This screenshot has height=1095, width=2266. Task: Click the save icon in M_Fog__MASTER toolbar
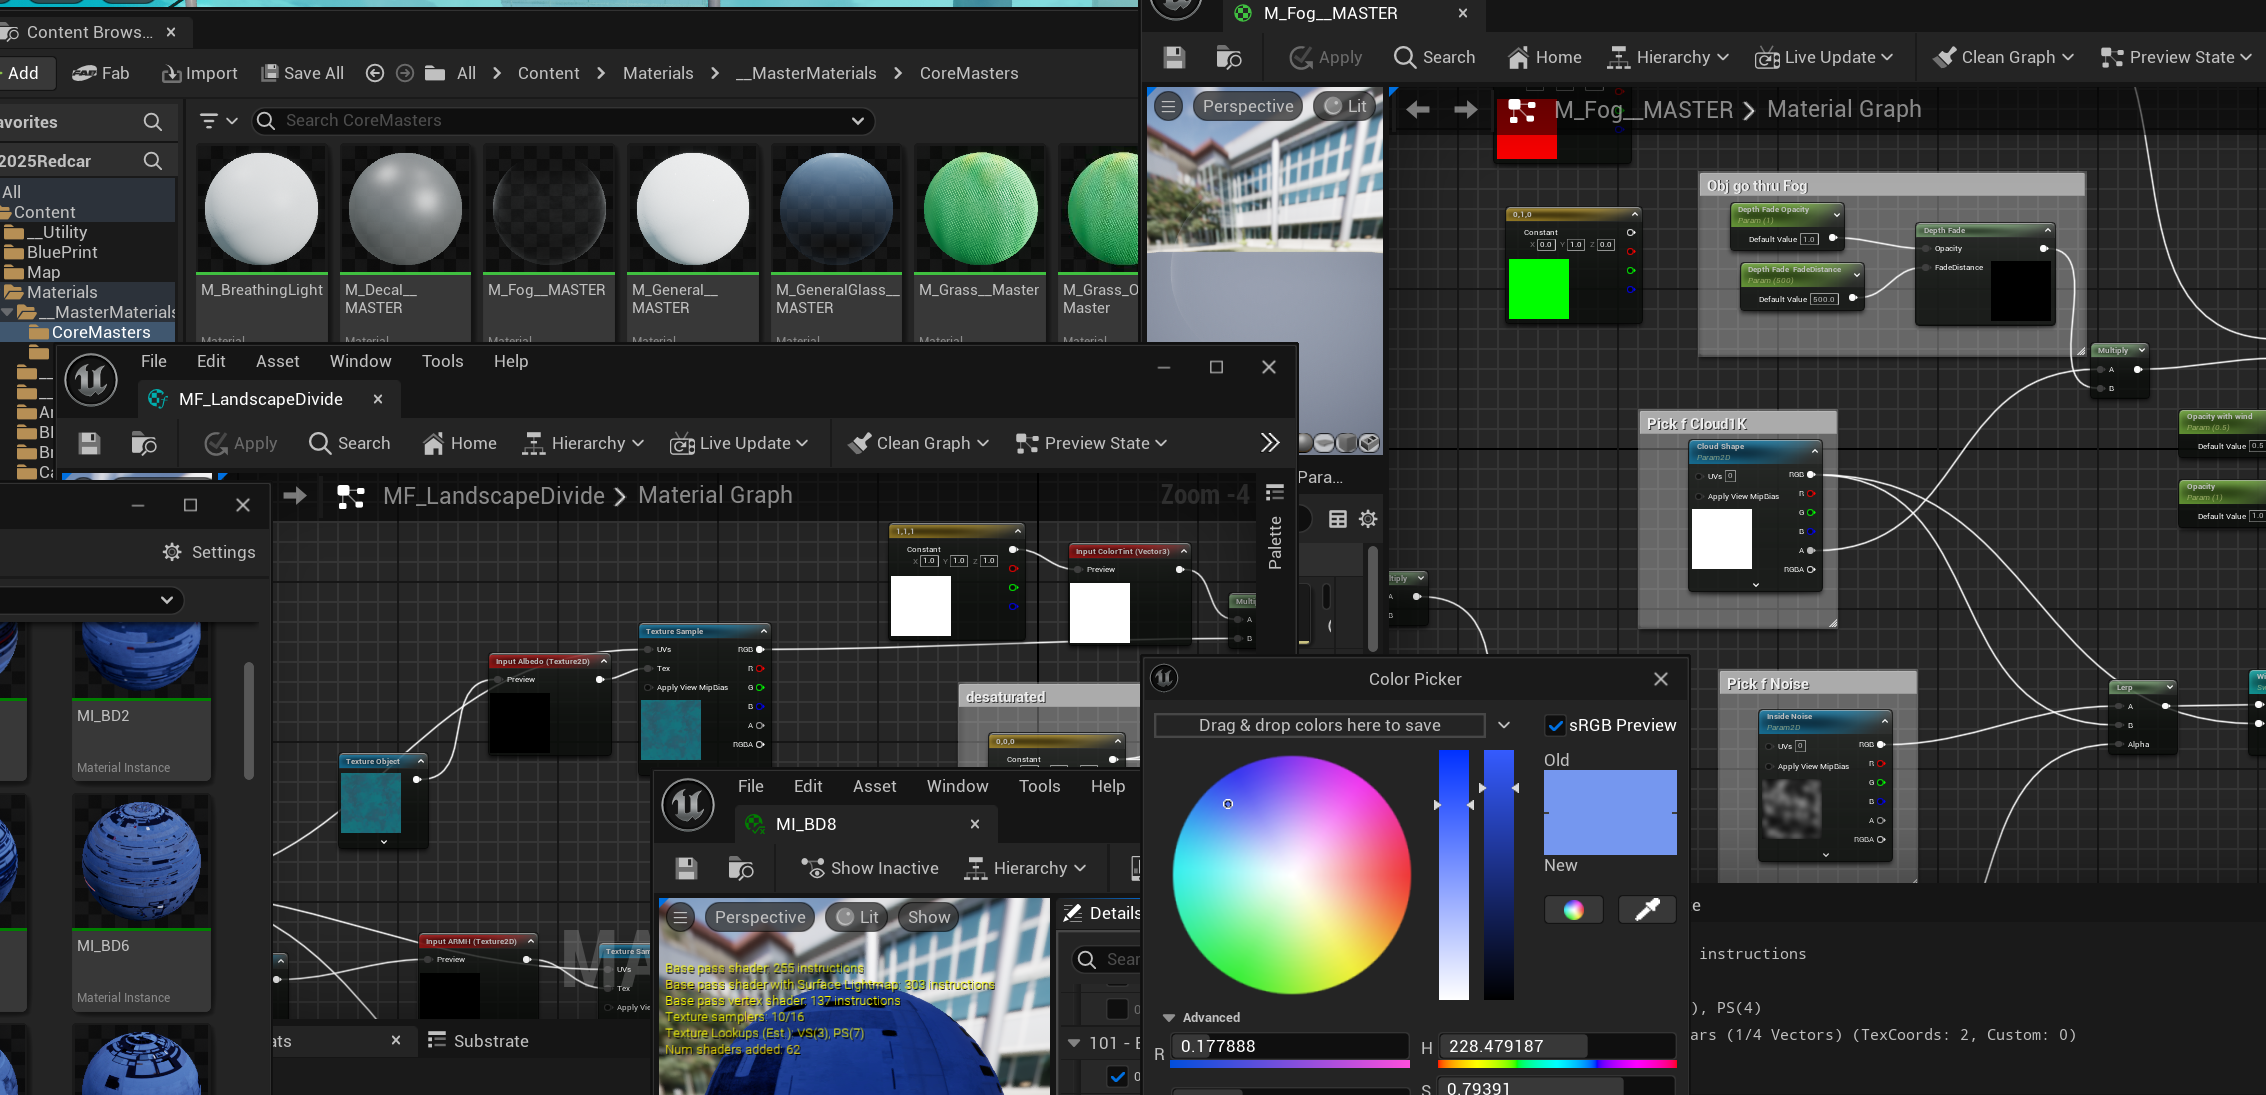pos(1174,58)
